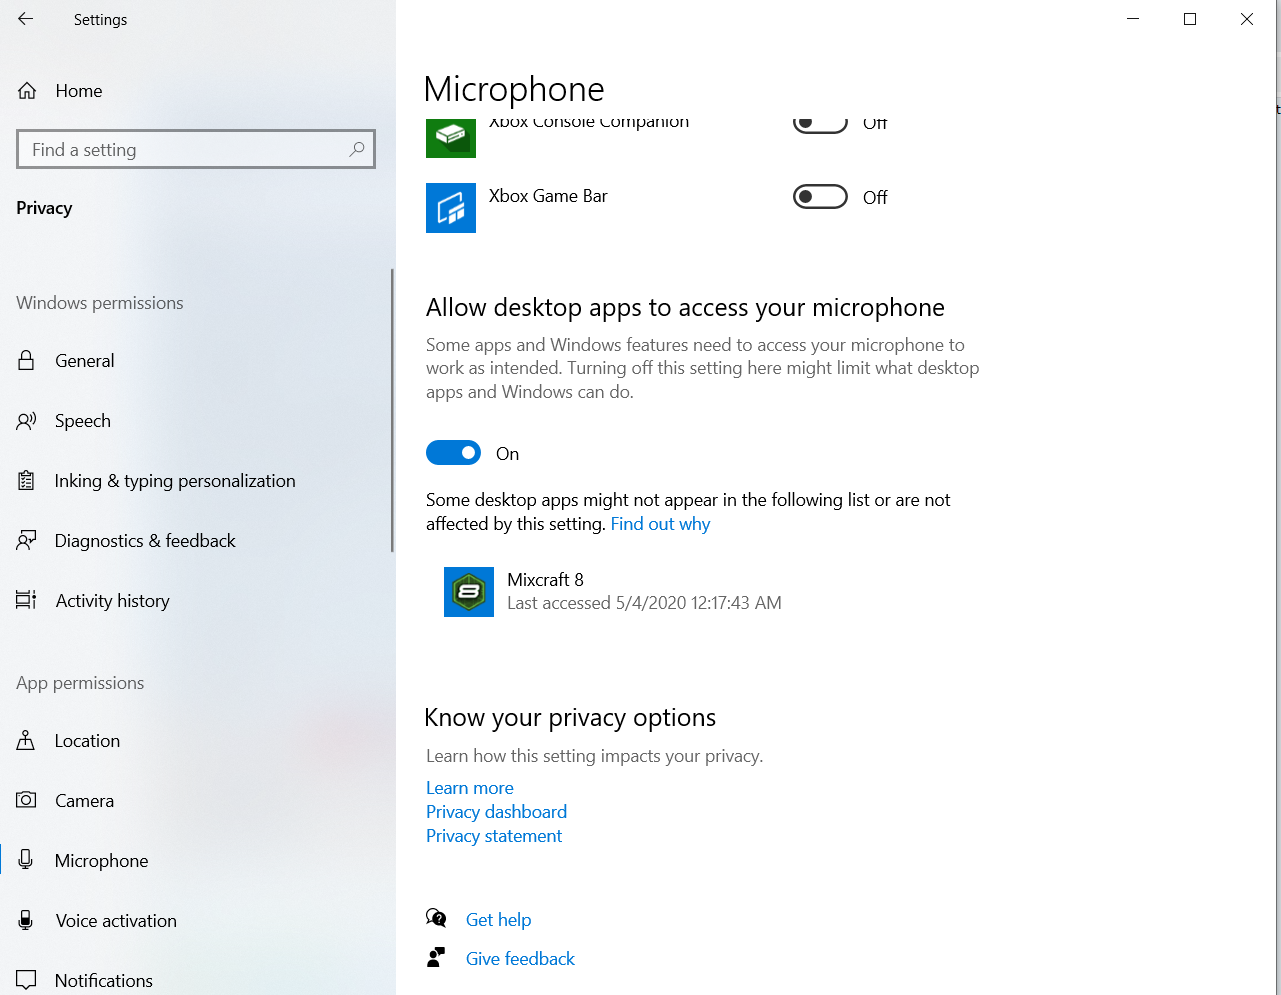Open the Learn more link
Image resolution: width=1281 pixels, height=995 pixels.
[470, 788]
